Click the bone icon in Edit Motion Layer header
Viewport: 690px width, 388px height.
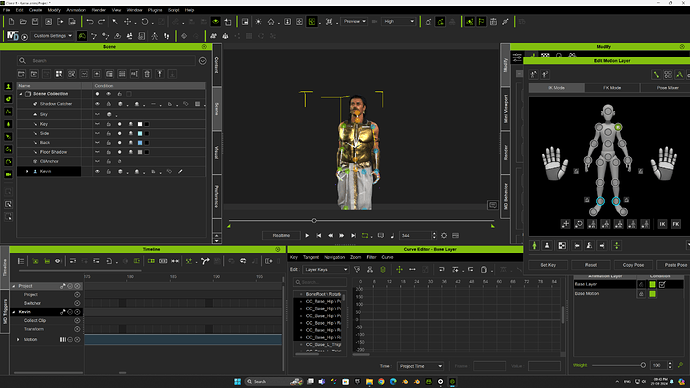(656, 75)
